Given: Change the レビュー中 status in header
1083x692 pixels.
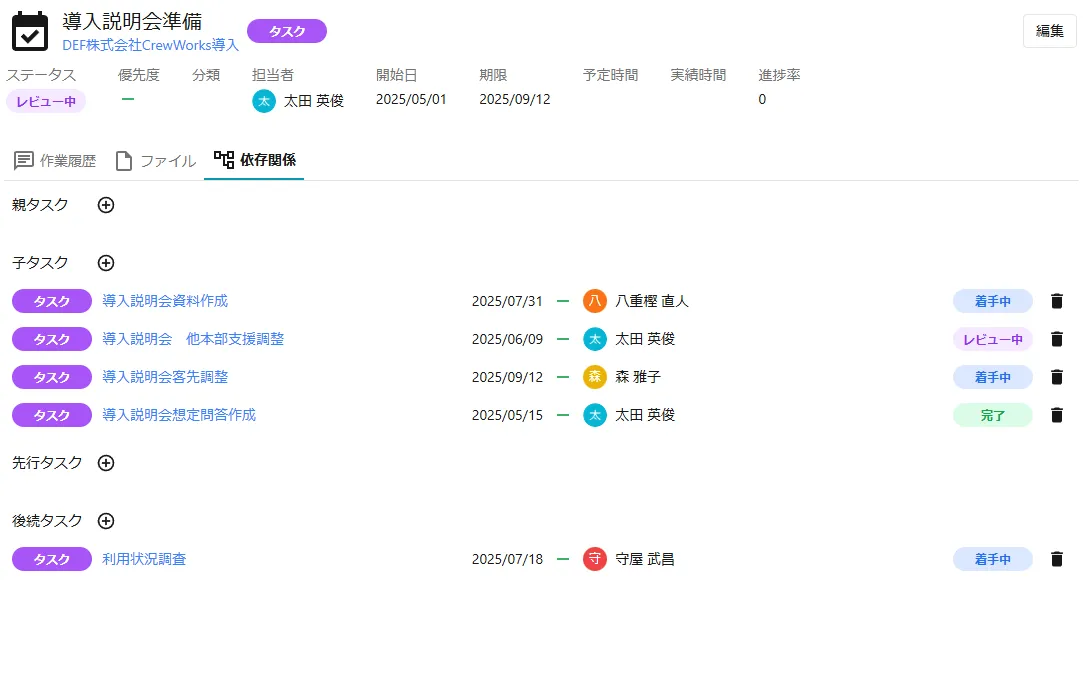Looking at the screenshot, I should [x=46, y=101].
